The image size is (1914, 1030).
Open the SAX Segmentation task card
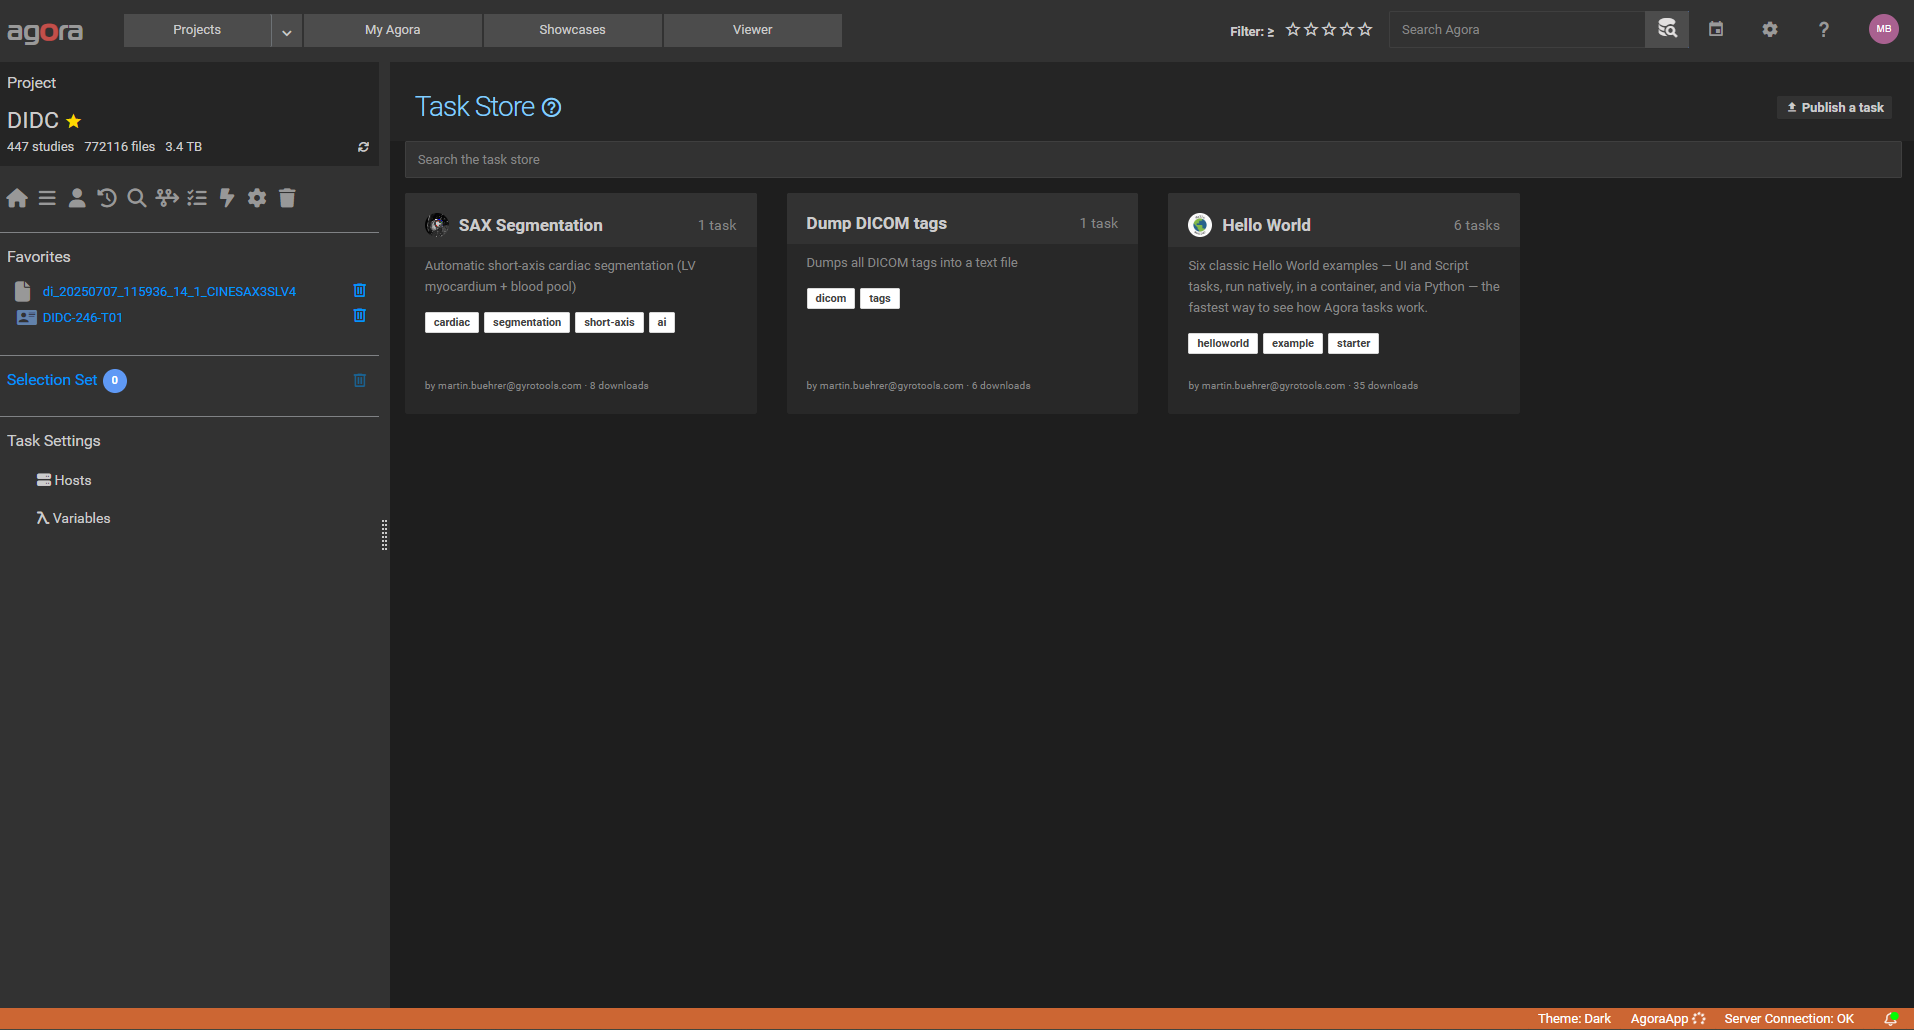pyautogui.click(x=581, y=303)
